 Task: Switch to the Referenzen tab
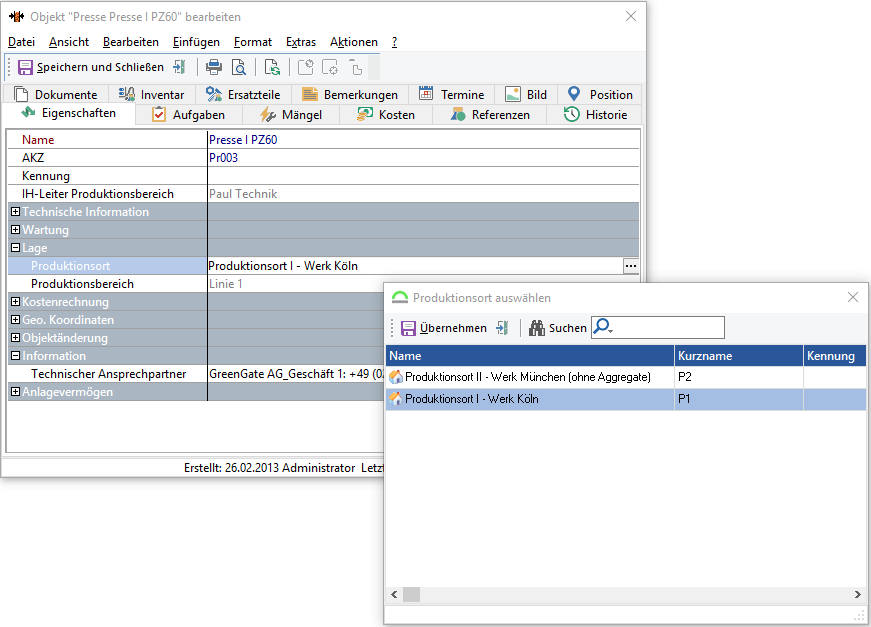point(490,115)
